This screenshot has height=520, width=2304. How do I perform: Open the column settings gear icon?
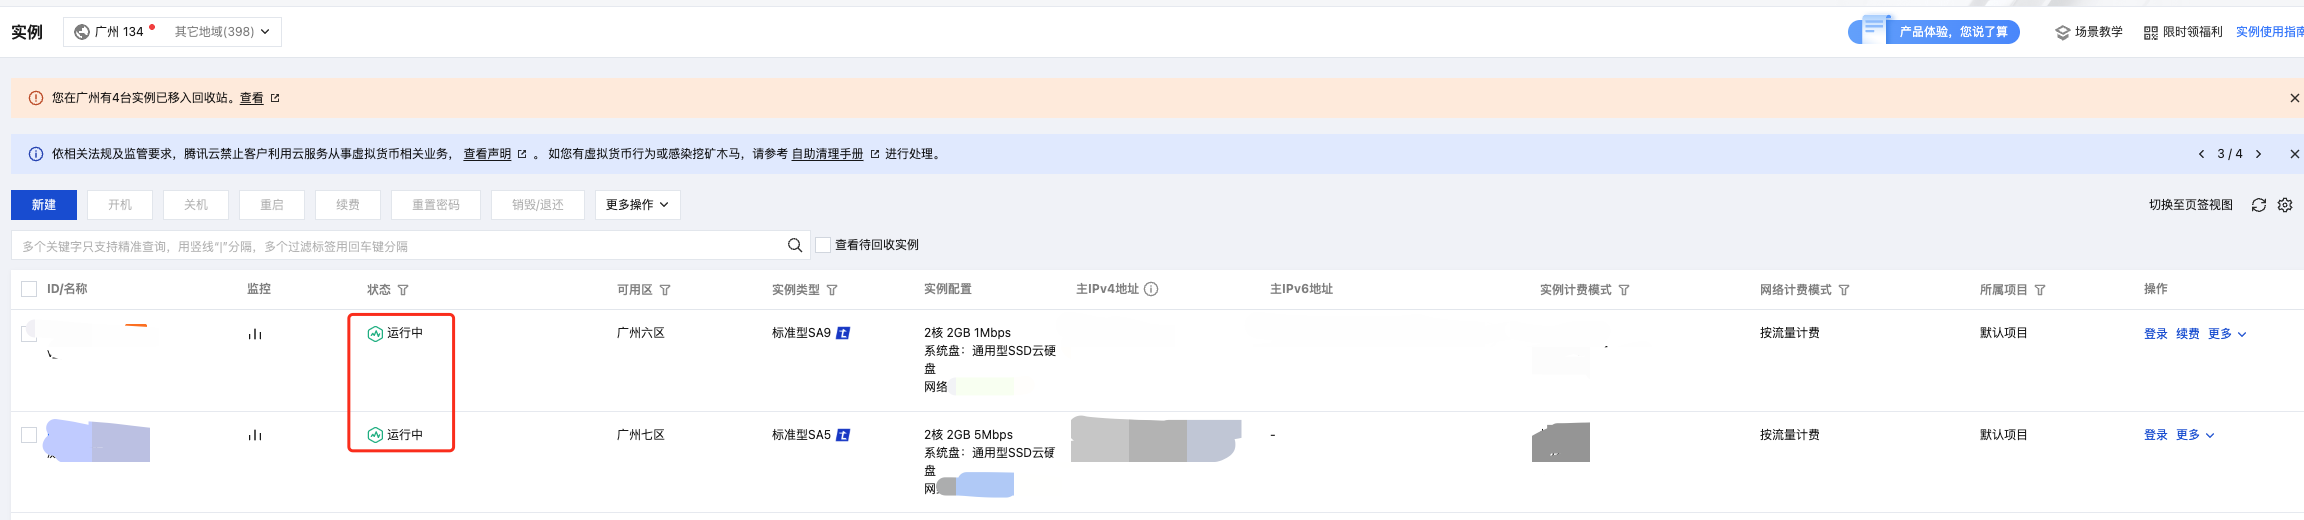(x=2285, y=205)
